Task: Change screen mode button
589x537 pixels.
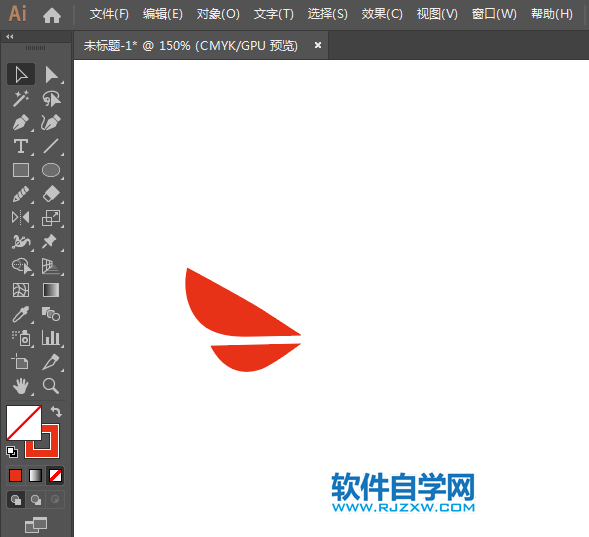Action: (x=36, y=525)
